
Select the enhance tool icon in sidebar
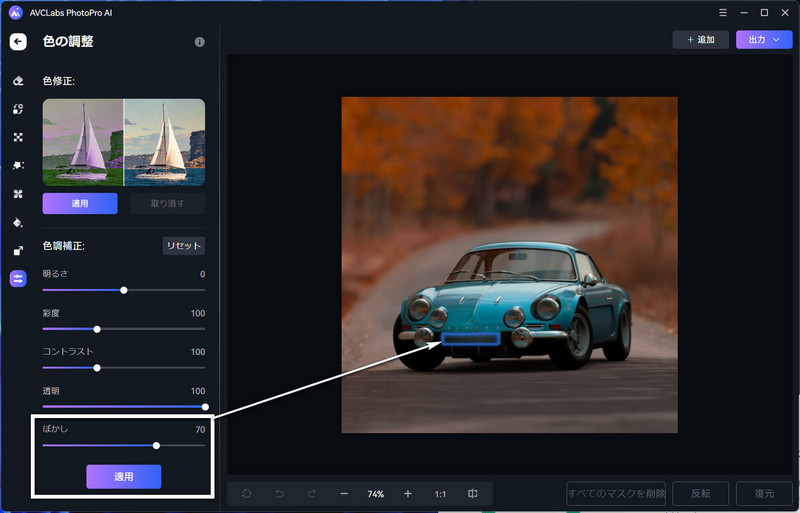click(18, 137)
